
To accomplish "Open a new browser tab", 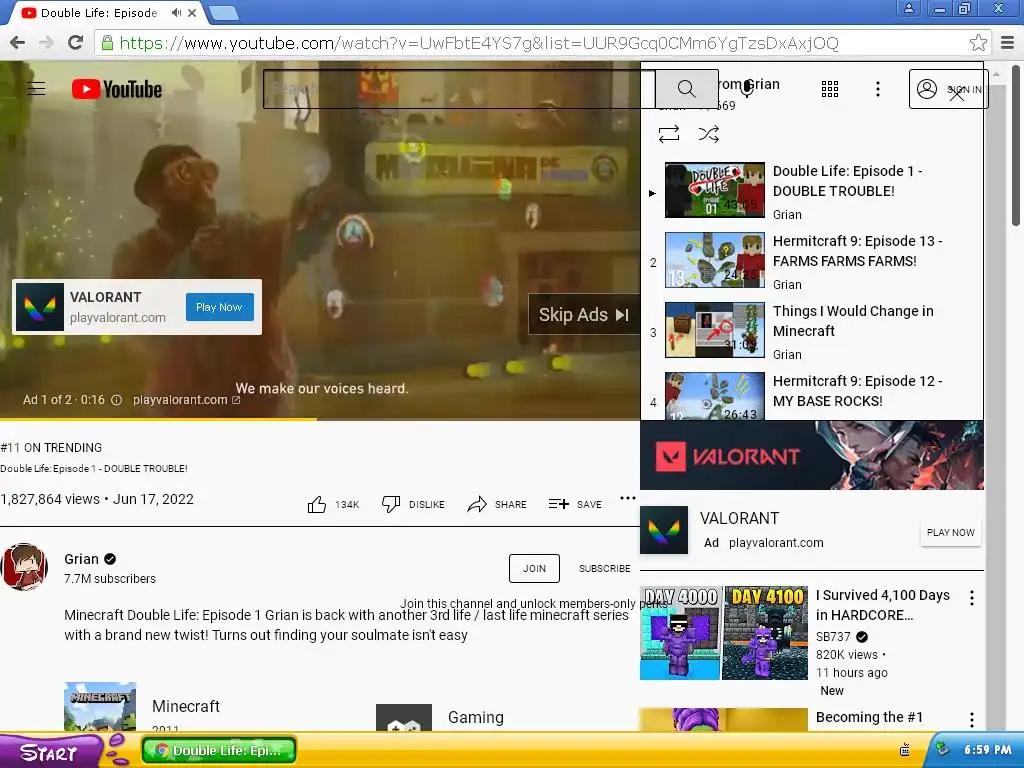I will point(224,12).
